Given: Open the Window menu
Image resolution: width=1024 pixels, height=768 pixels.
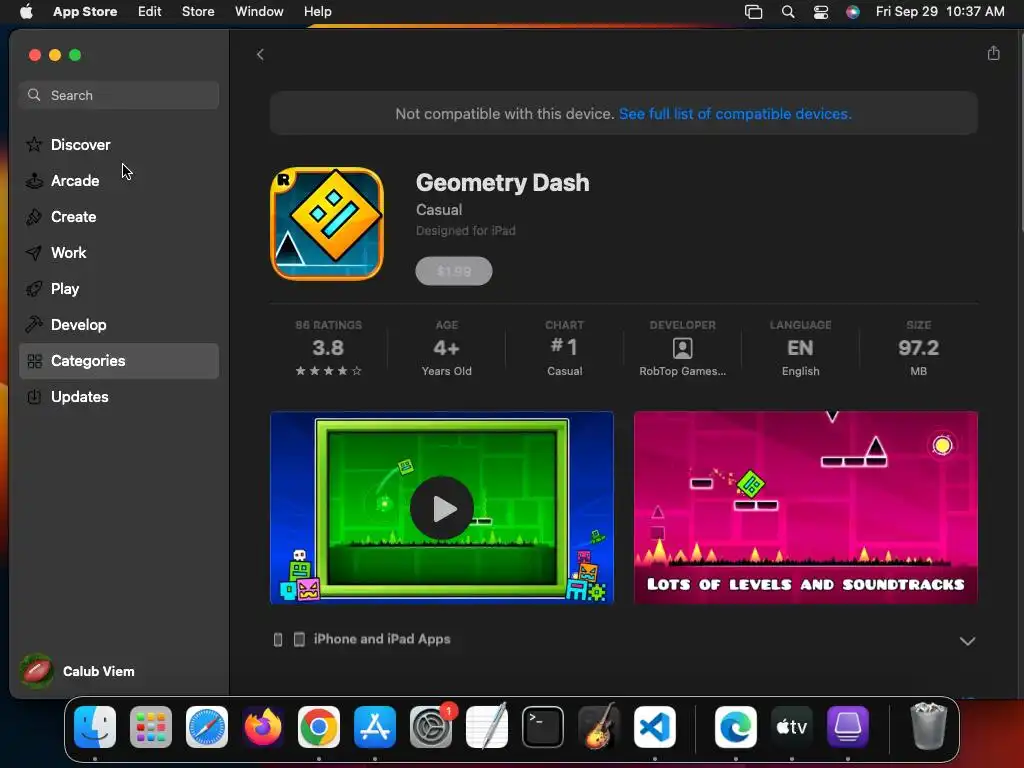Looking at the screenshot, I should (259, 12).
